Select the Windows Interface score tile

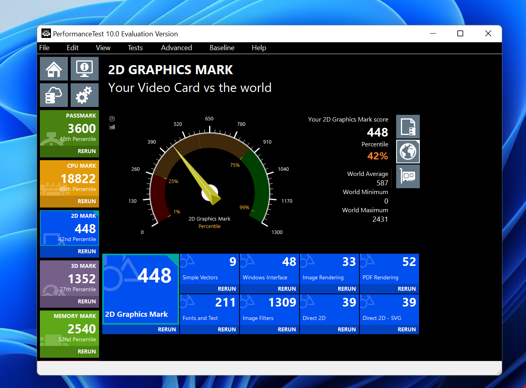[x=269, y=269]
